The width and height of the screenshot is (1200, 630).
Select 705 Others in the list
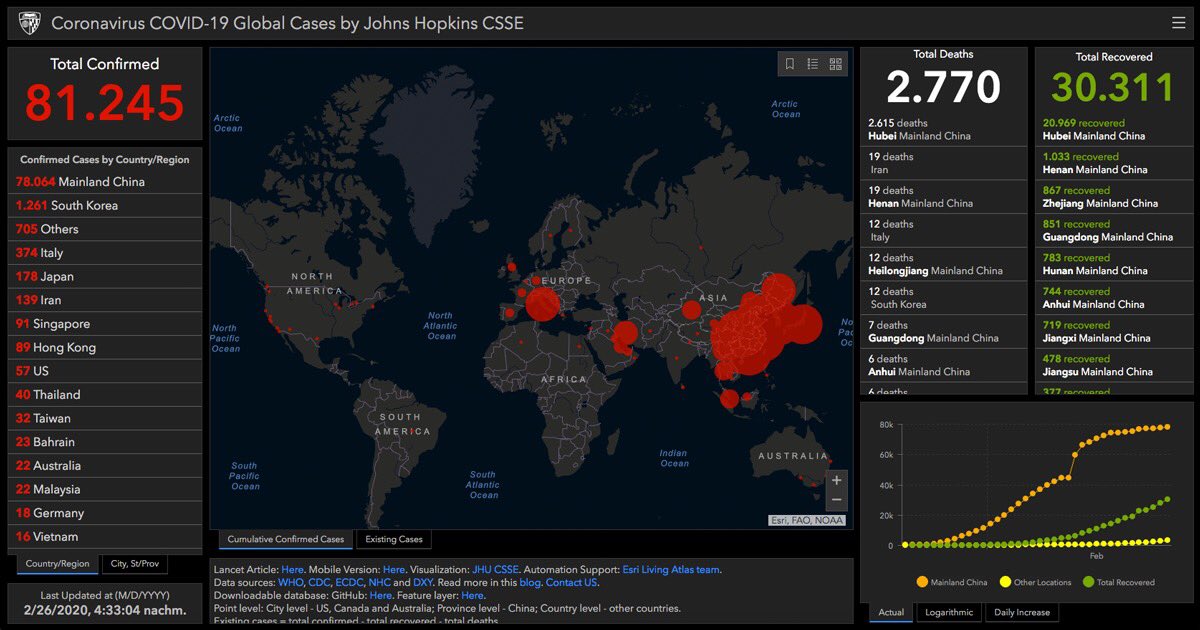105,229
